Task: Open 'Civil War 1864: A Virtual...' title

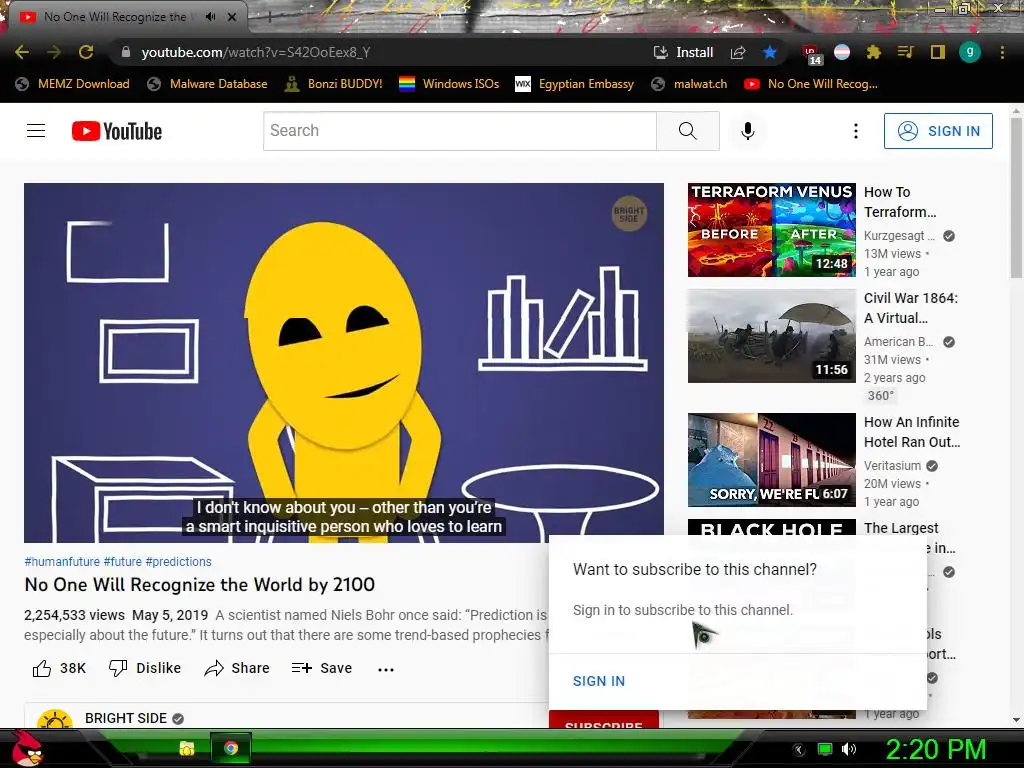Action: point(911,308)
